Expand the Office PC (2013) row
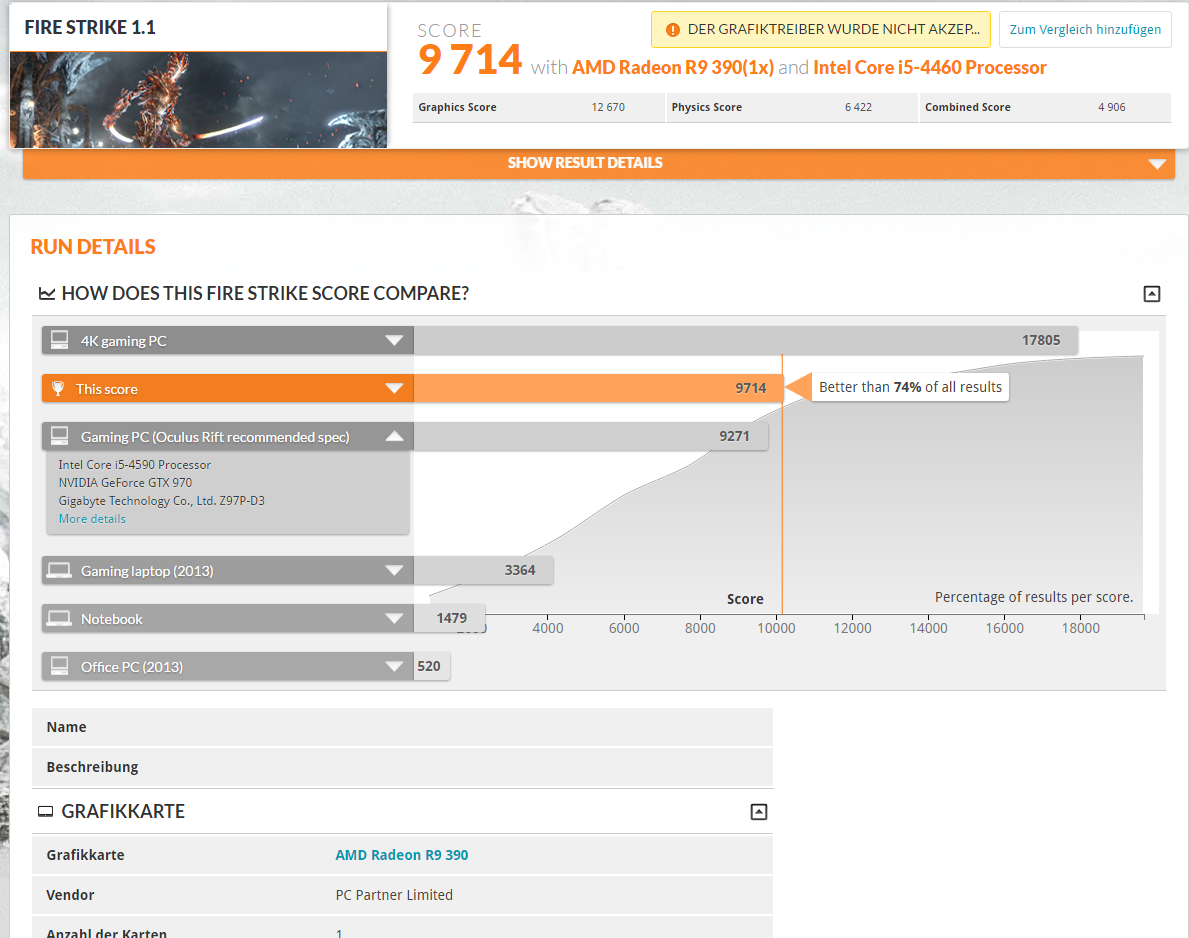Screen dimensions: 1189x938 (x=394, y=666)
